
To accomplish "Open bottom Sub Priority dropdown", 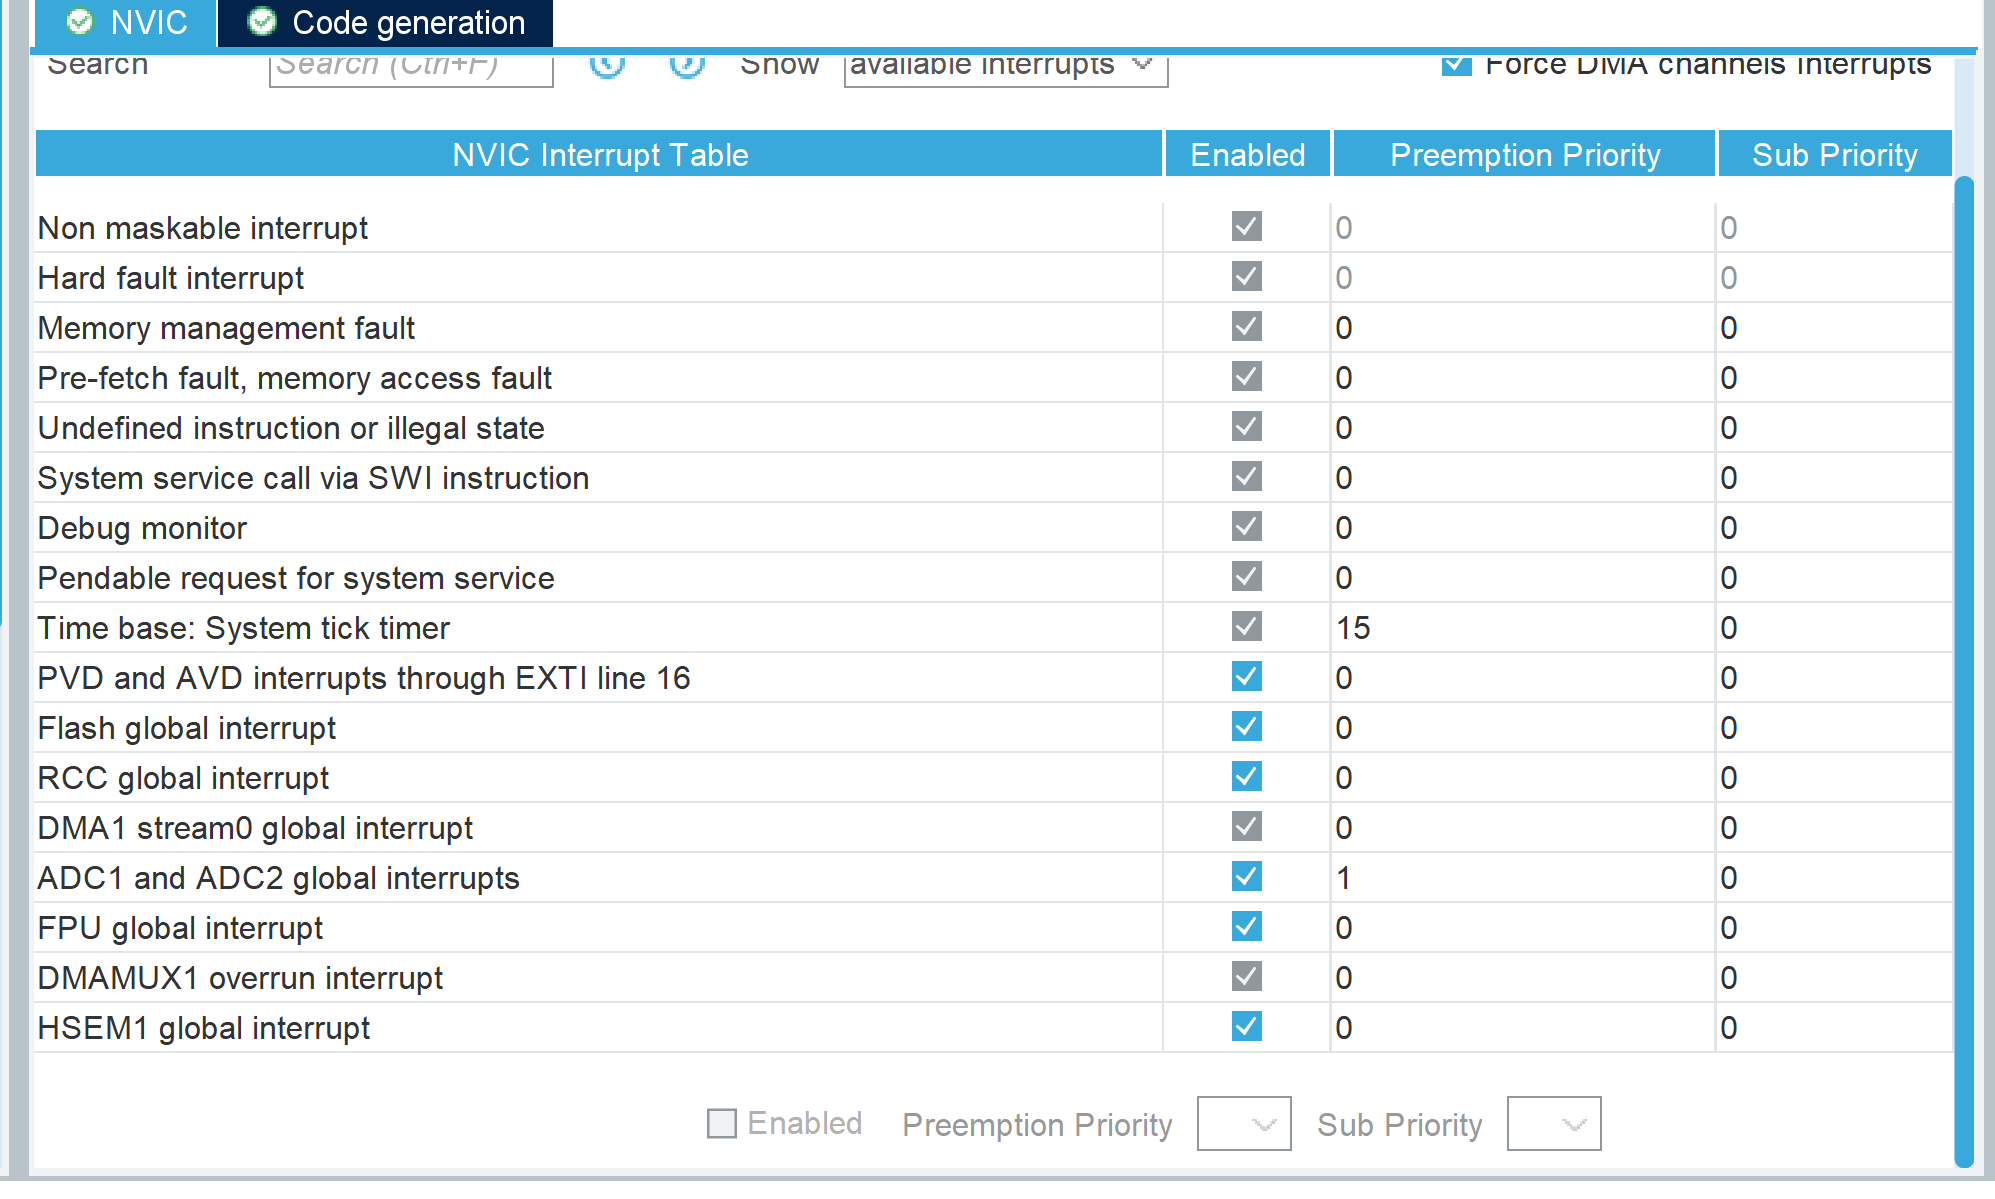I will click(1553, 1124).
